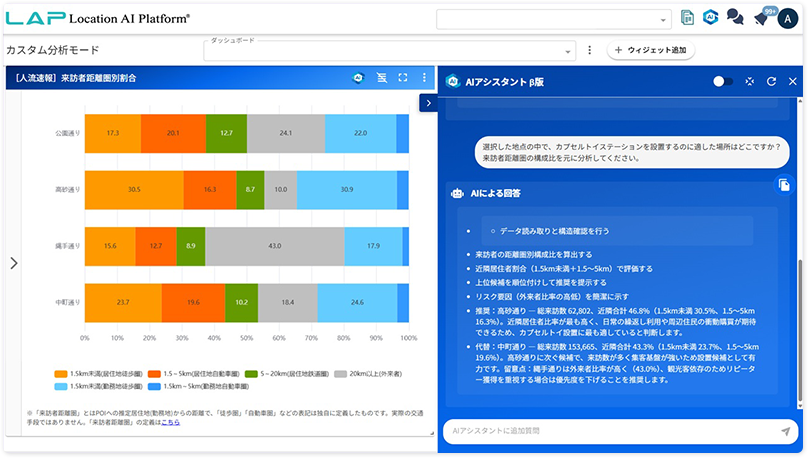Expand the widget to fullscreen
Viewport: 808px width, 458px height.
[x=403, y=77]
